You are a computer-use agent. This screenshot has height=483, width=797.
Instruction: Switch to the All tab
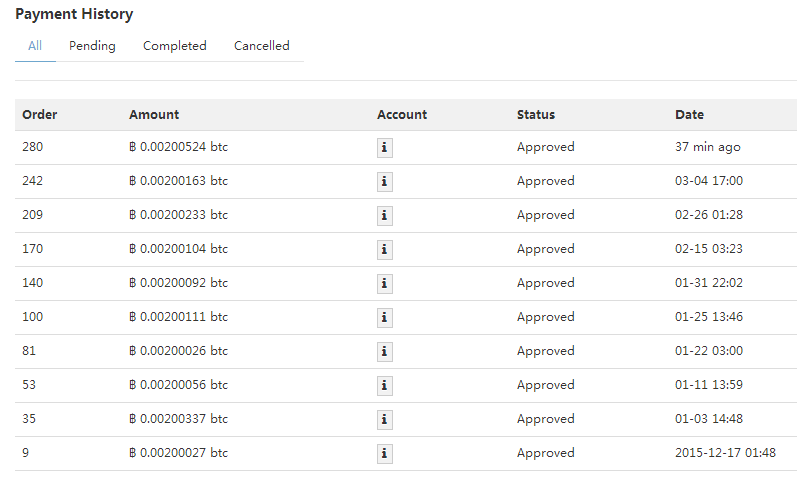coord(35,46)
